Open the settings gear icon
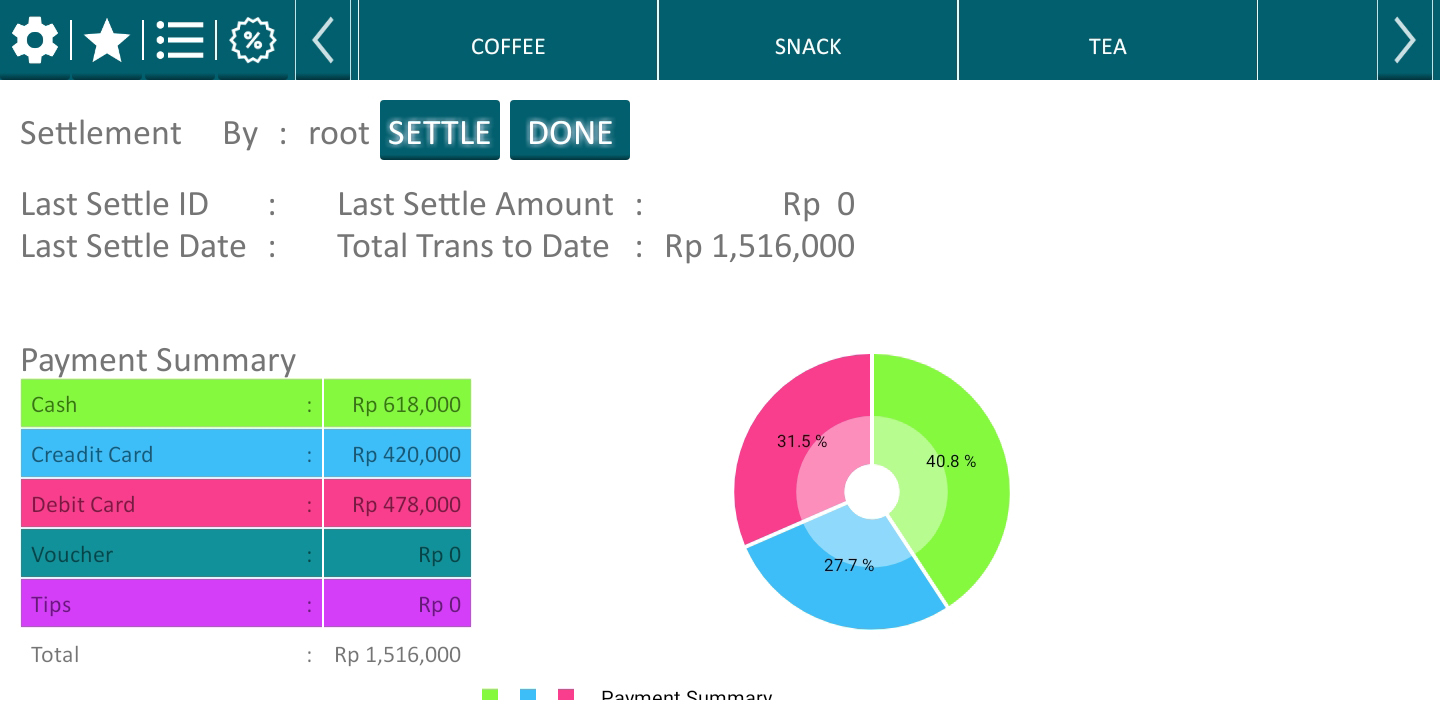The width and height of the screenshot is (1440, 720). pos(35,41)
